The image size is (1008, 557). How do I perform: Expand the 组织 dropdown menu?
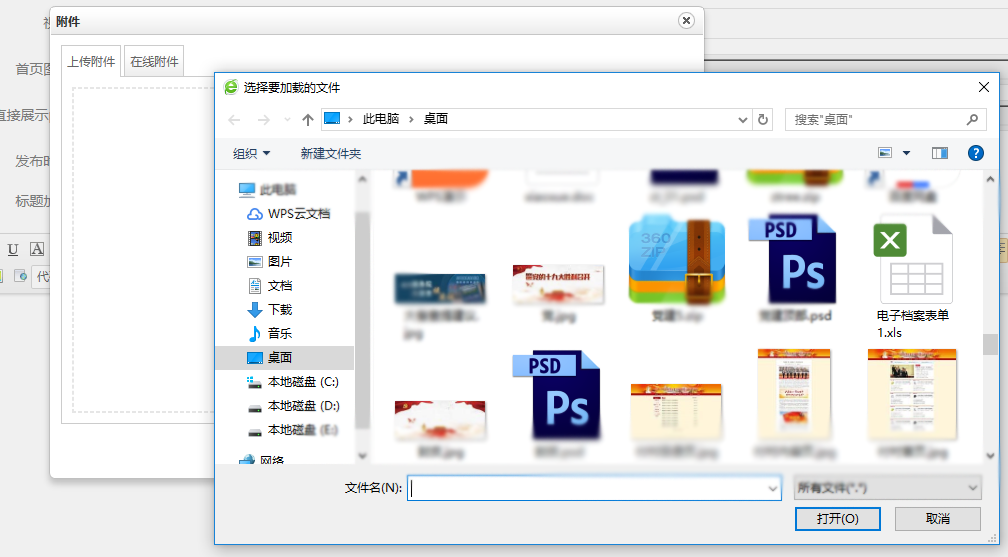coord(252,153)
